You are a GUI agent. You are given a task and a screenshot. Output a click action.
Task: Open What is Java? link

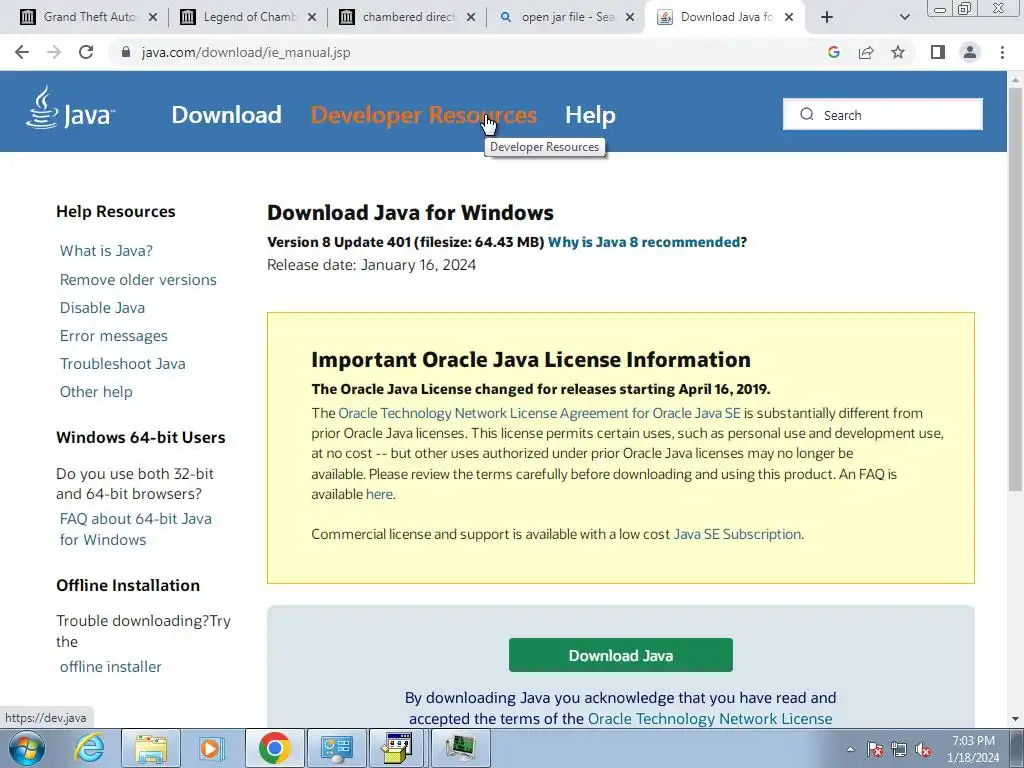pos(106,251)
